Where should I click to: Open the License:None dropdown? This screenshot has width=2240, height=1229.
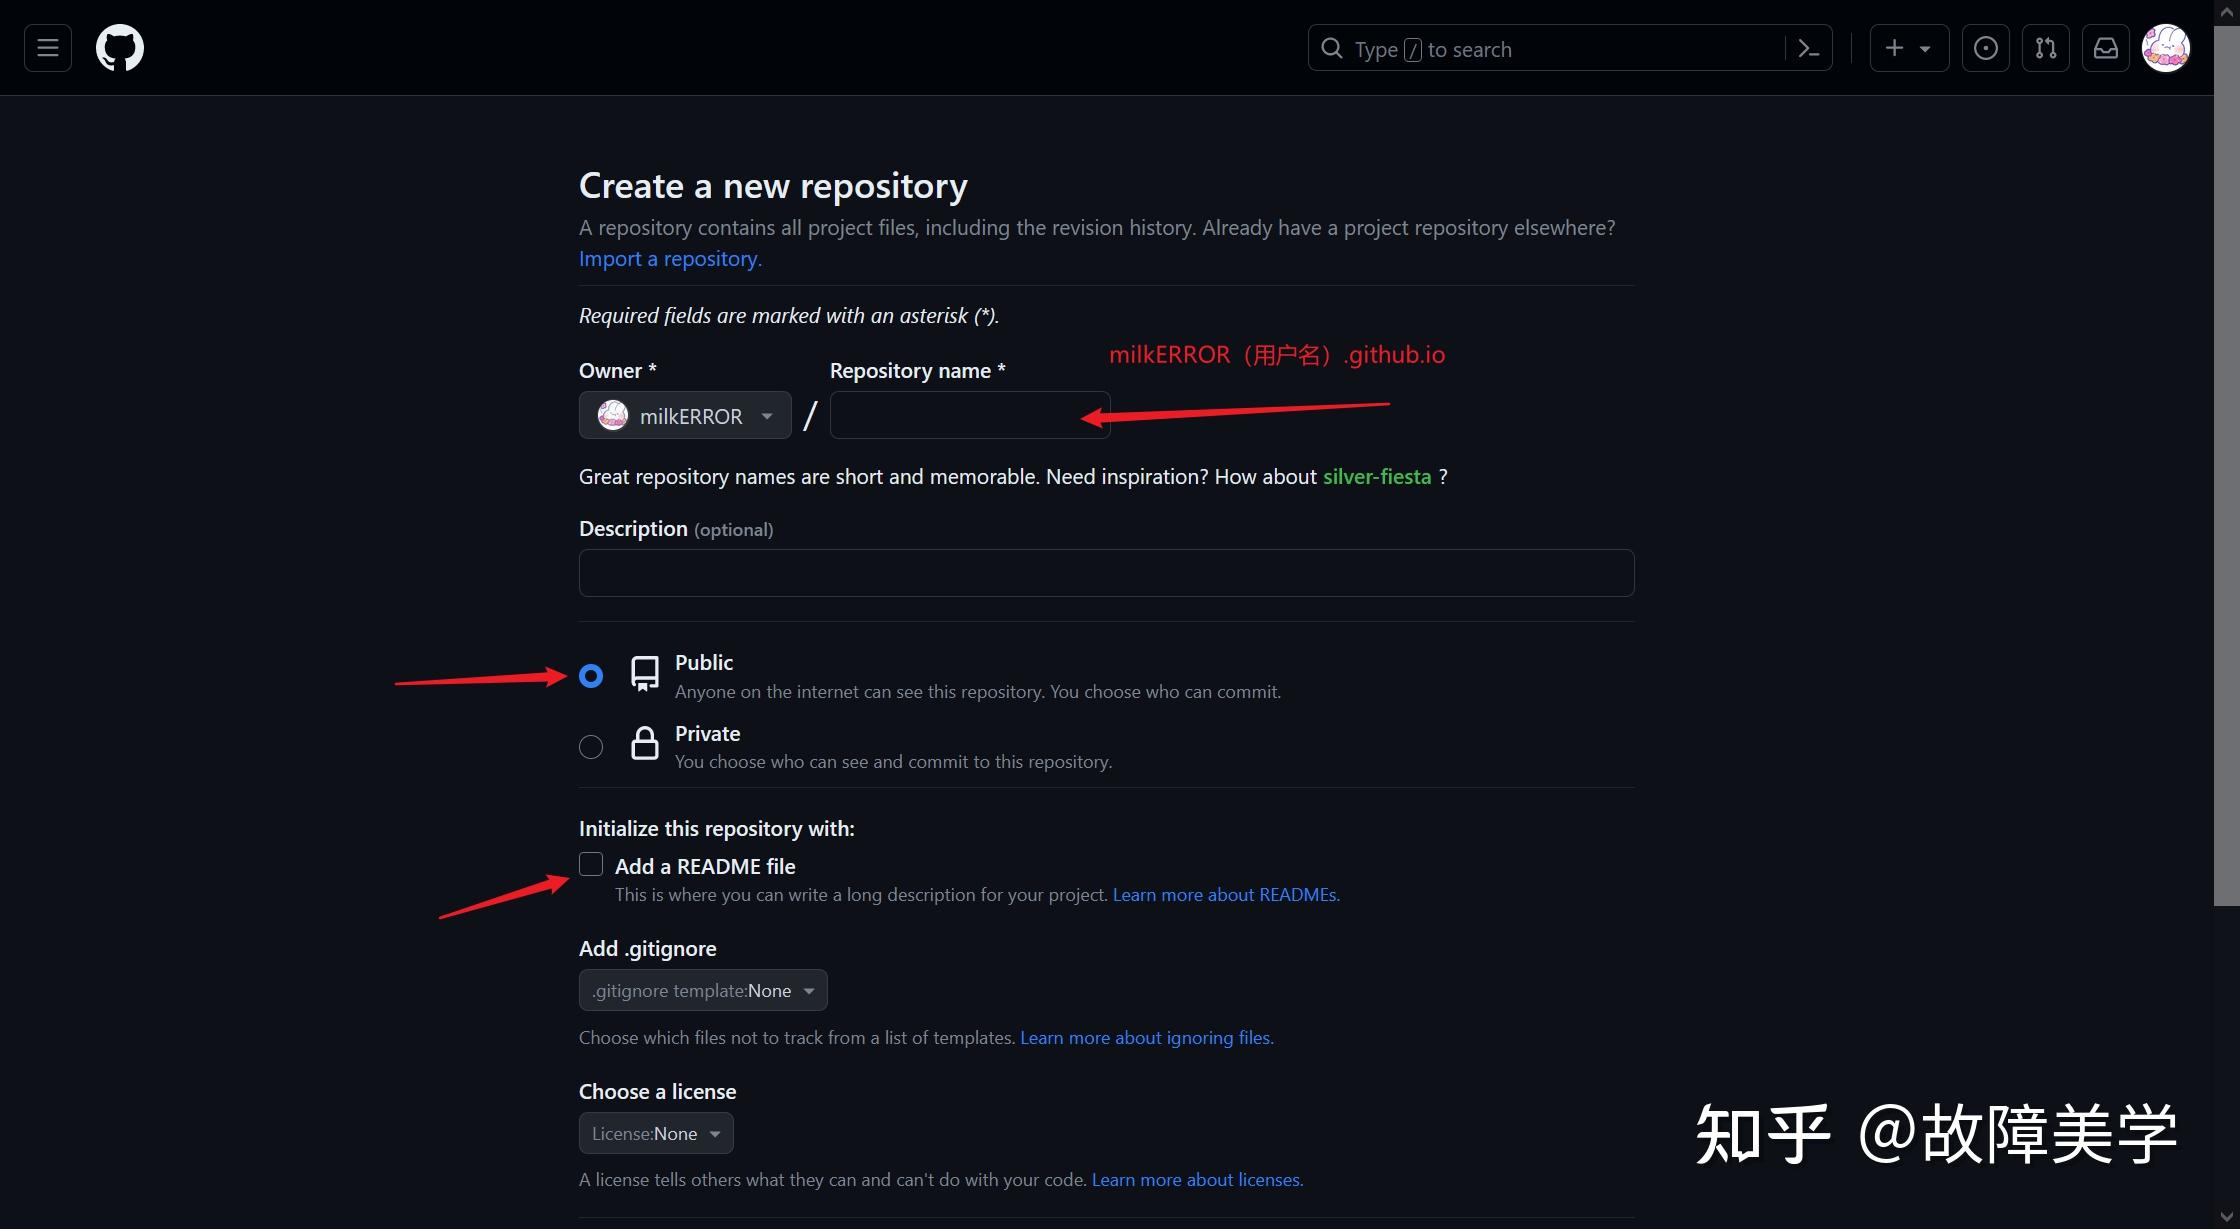[655, 1133]
